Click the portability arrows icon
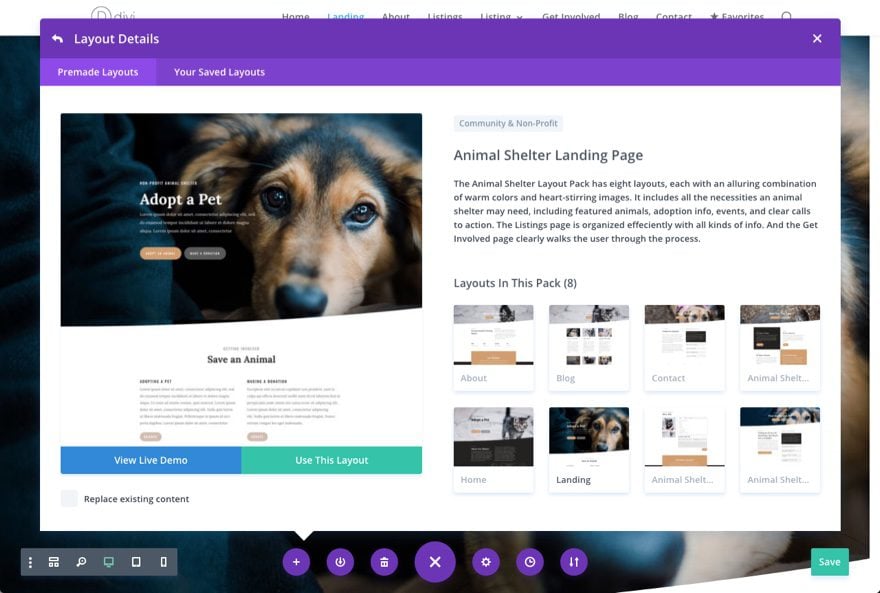 (x=574, y=562)
